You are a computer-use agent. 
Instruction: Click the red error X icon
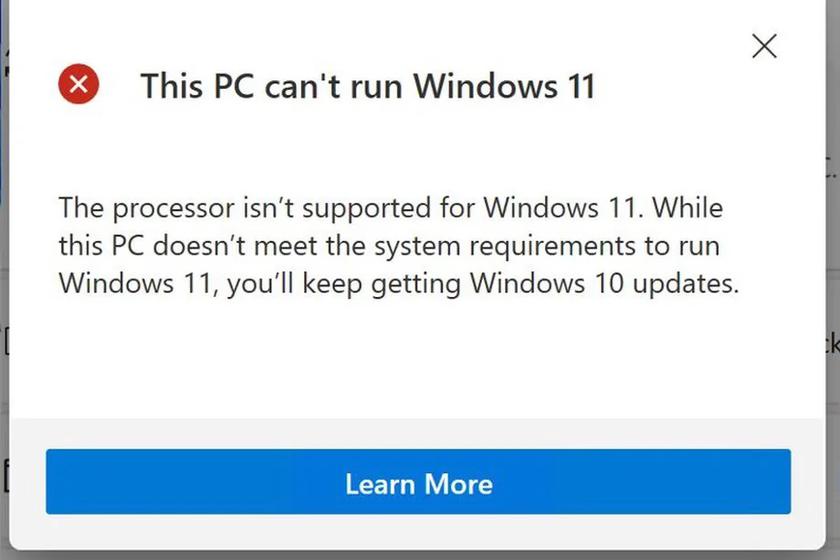(79, 84)
